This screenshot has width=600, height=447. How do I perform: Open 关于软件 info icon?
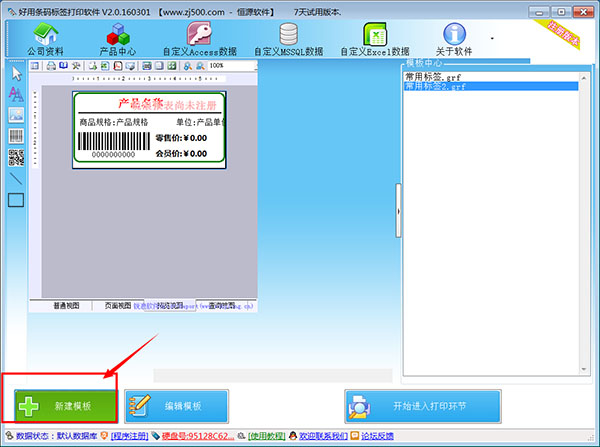click(454, 34)
